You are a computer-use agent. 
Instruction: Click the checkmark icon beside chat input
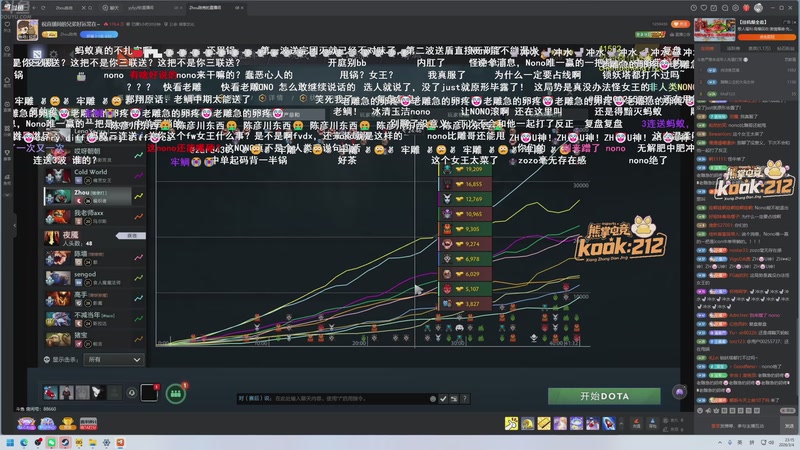click(443, 398)
